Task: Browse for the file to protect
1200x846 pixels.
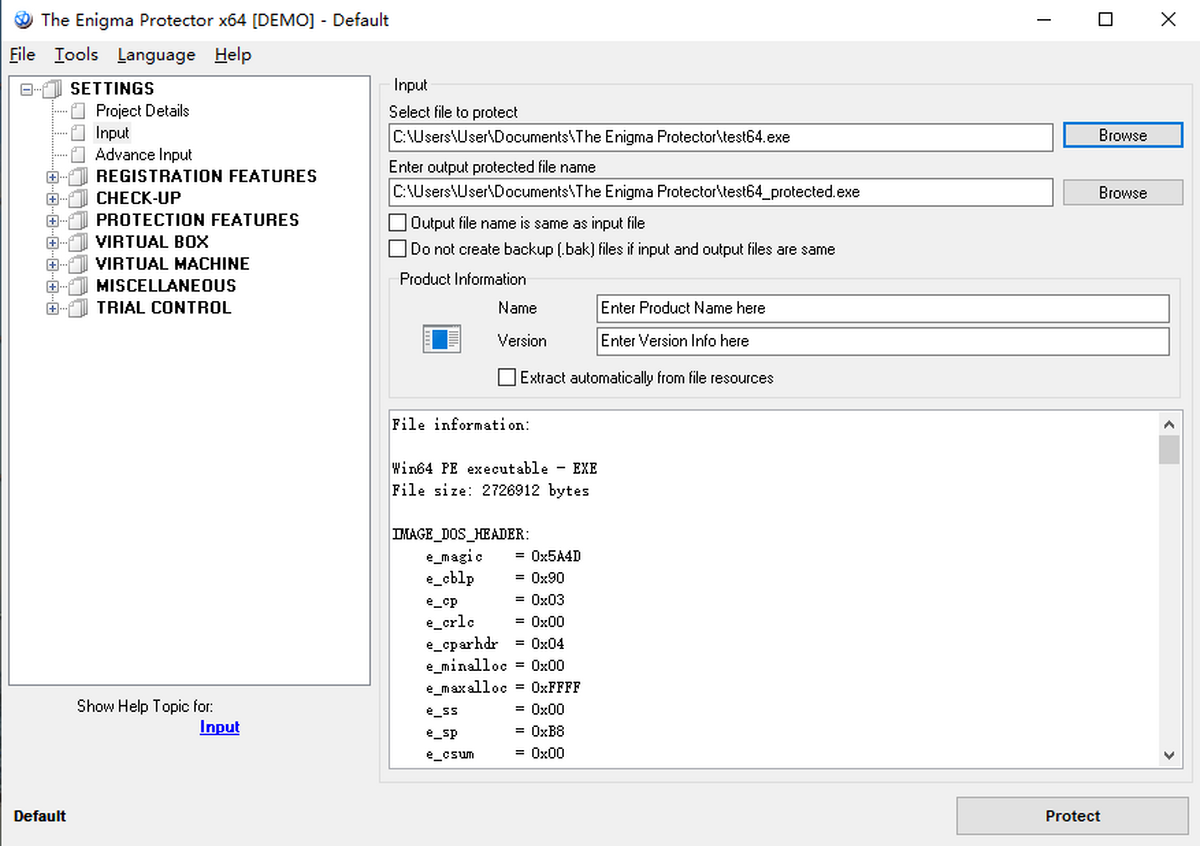Action: coord(1122,135)
